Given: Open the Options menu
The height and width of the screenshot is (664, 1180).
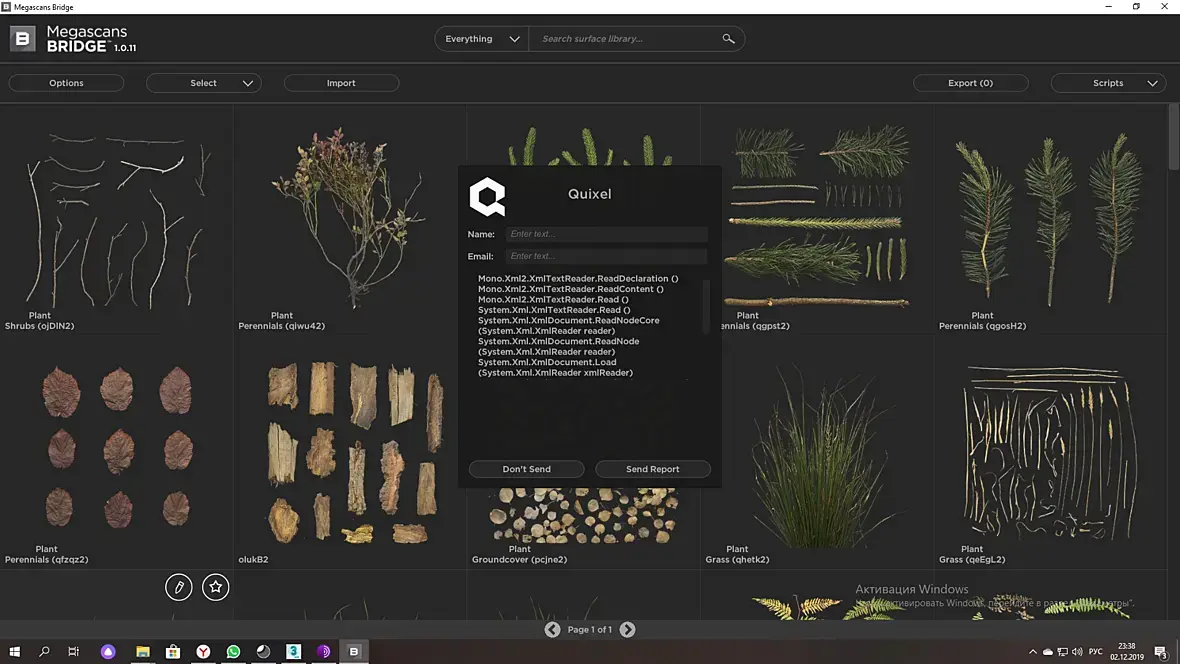Looking at the screenshot, I should tap(66, 83).
